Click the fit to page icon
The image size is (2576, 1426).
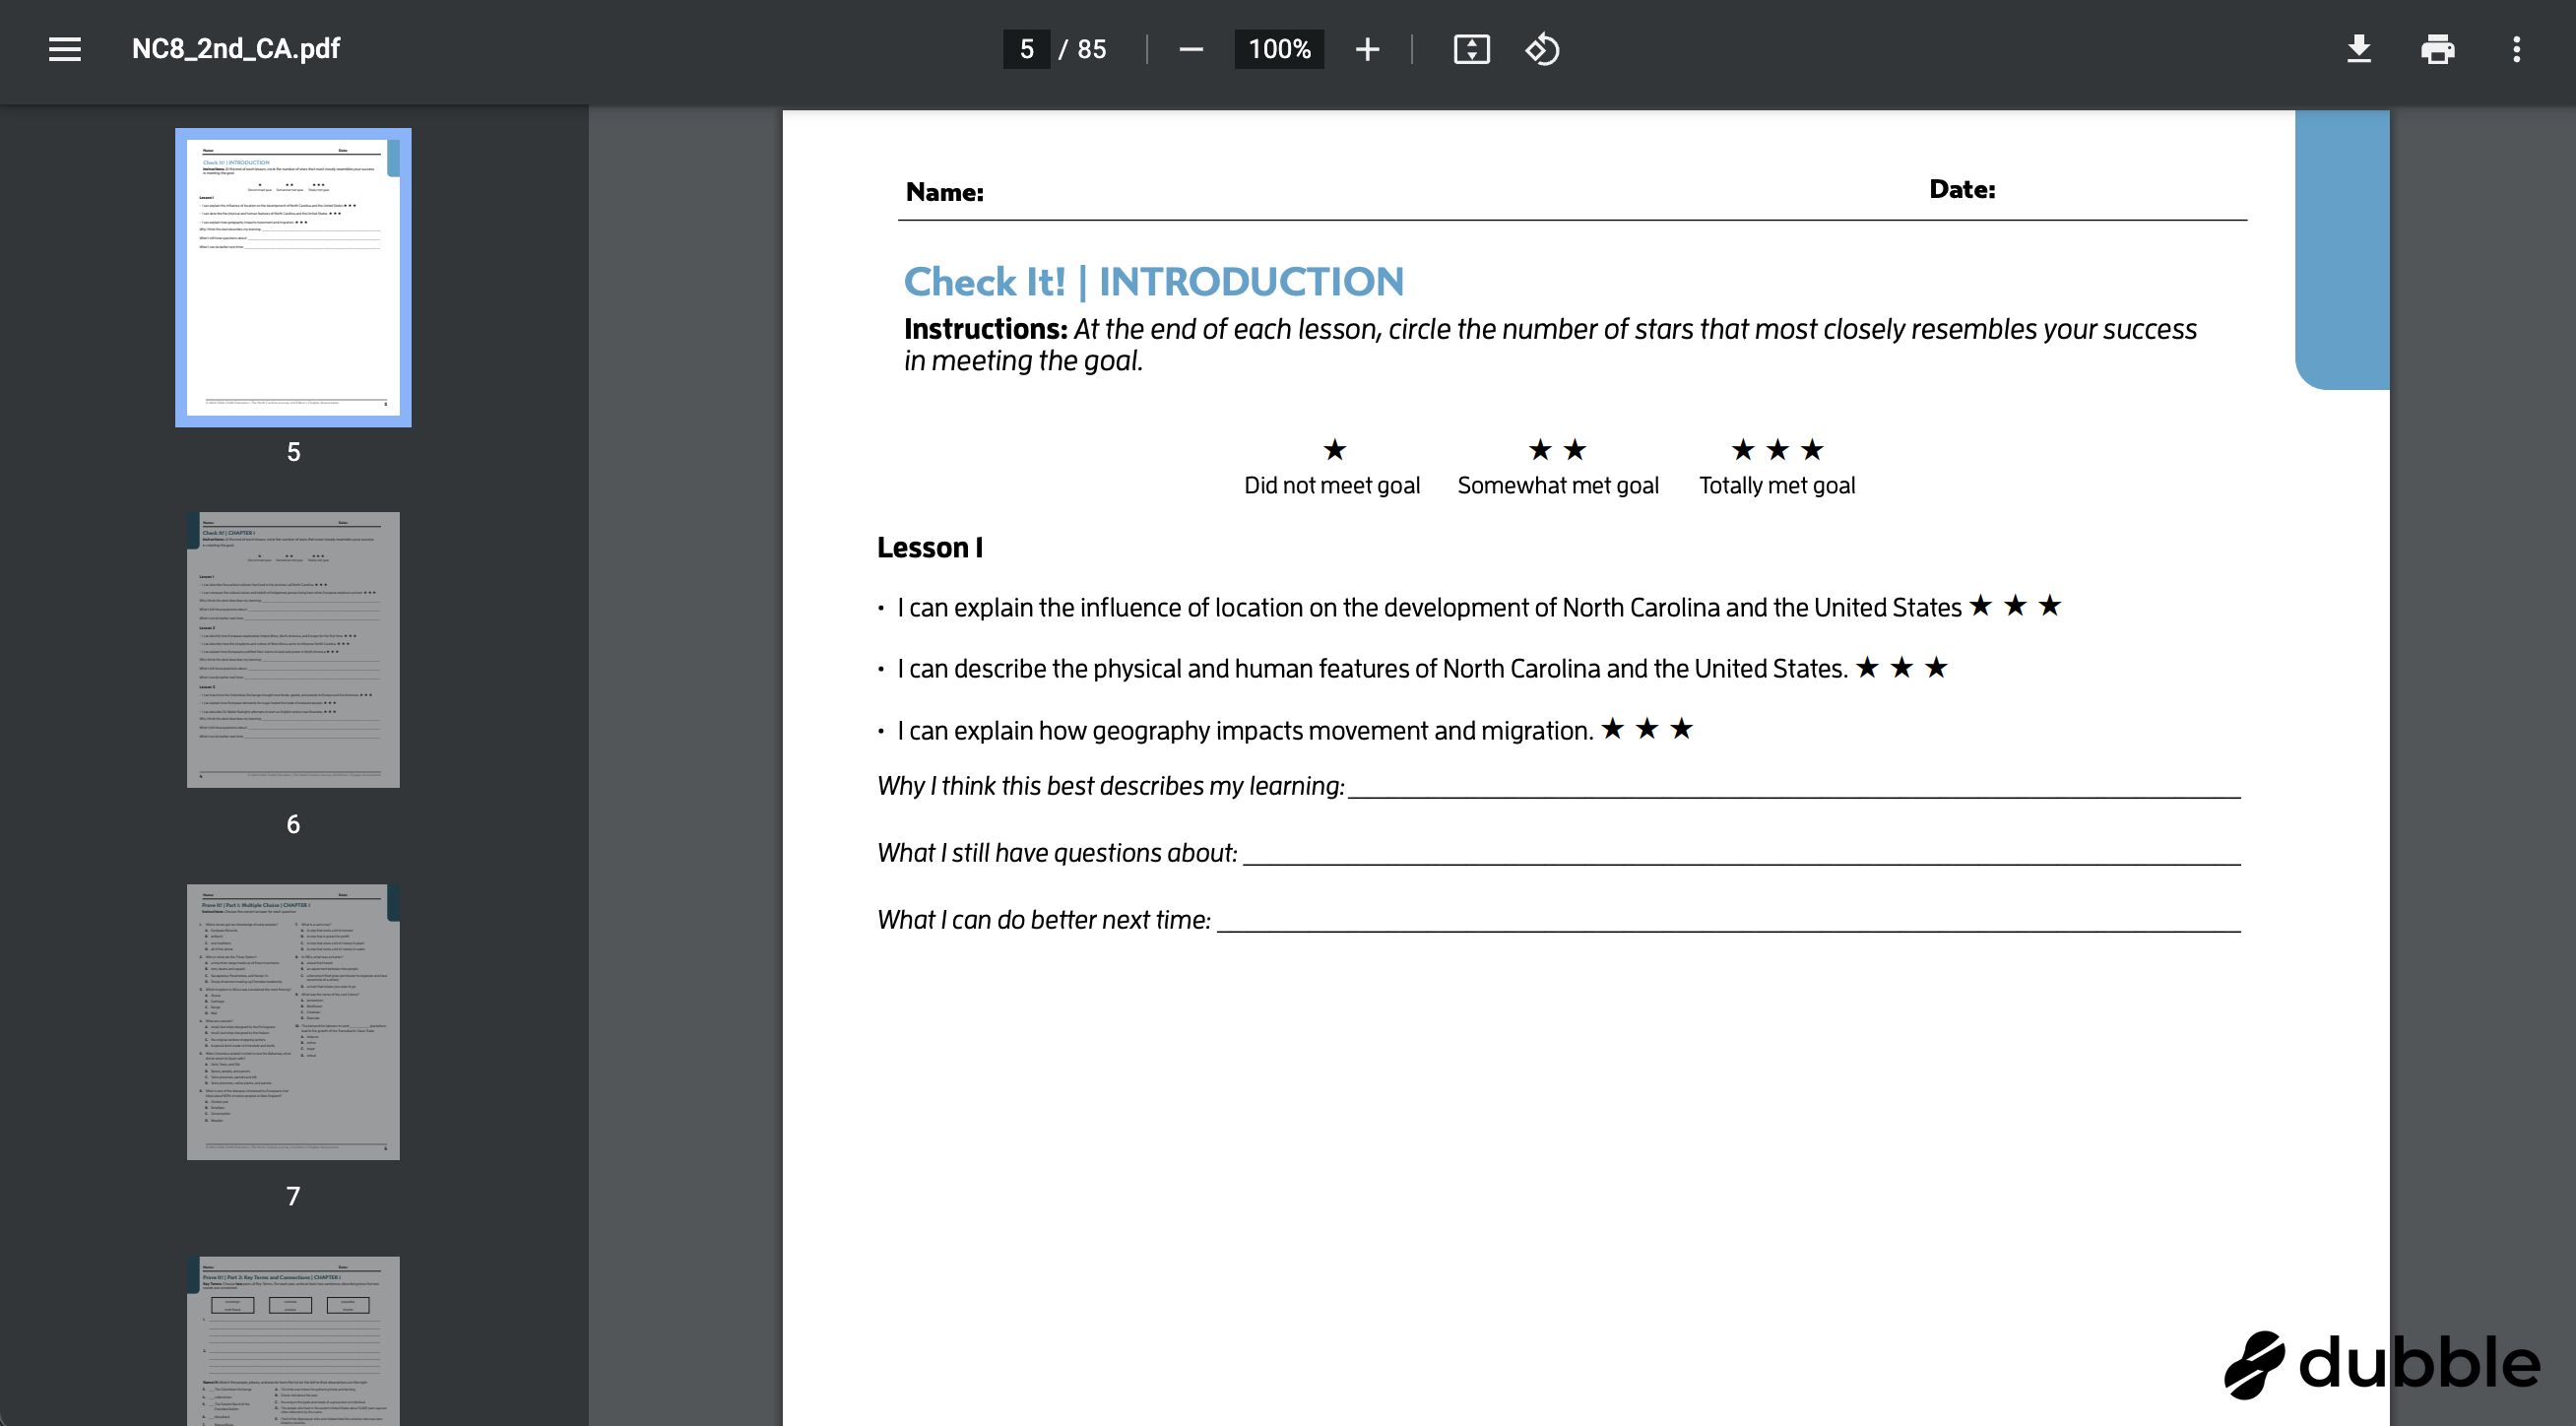[x=1471, y=49]
